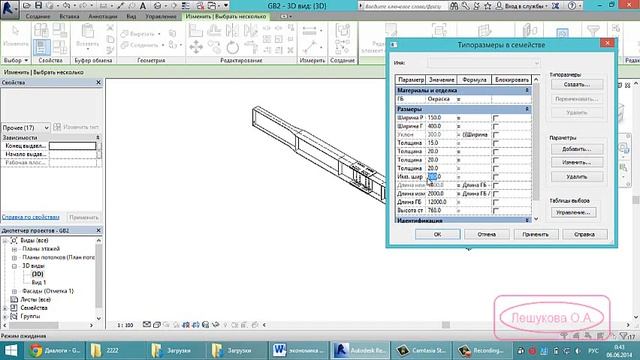This screenshot has height=360, width=640.
Task: Select the Move tool in Редактирование panel
Action: pos(196,47)
